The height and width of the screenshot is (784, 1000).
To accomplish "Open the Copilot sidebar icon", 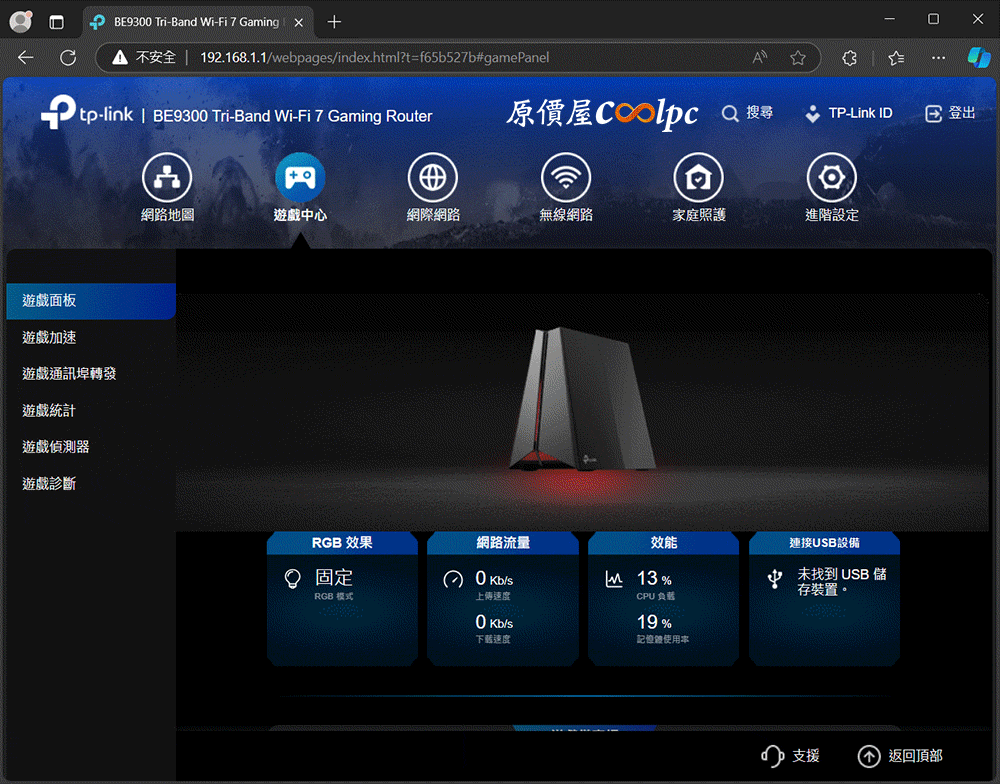I will pyautogui.click(x=979, y=57).
